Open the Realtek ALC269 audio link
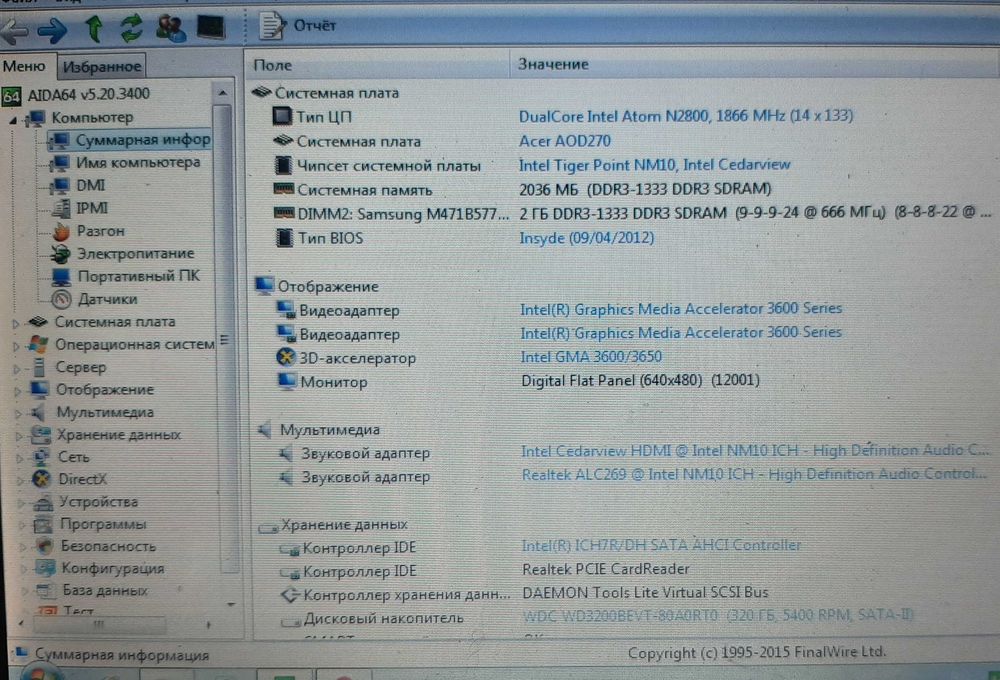The width and height of the screenshot is (1000, 680). (754, 475)
